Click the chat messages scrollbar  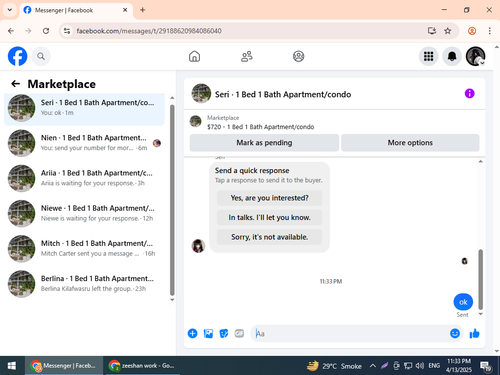click(x=480, y=279)
